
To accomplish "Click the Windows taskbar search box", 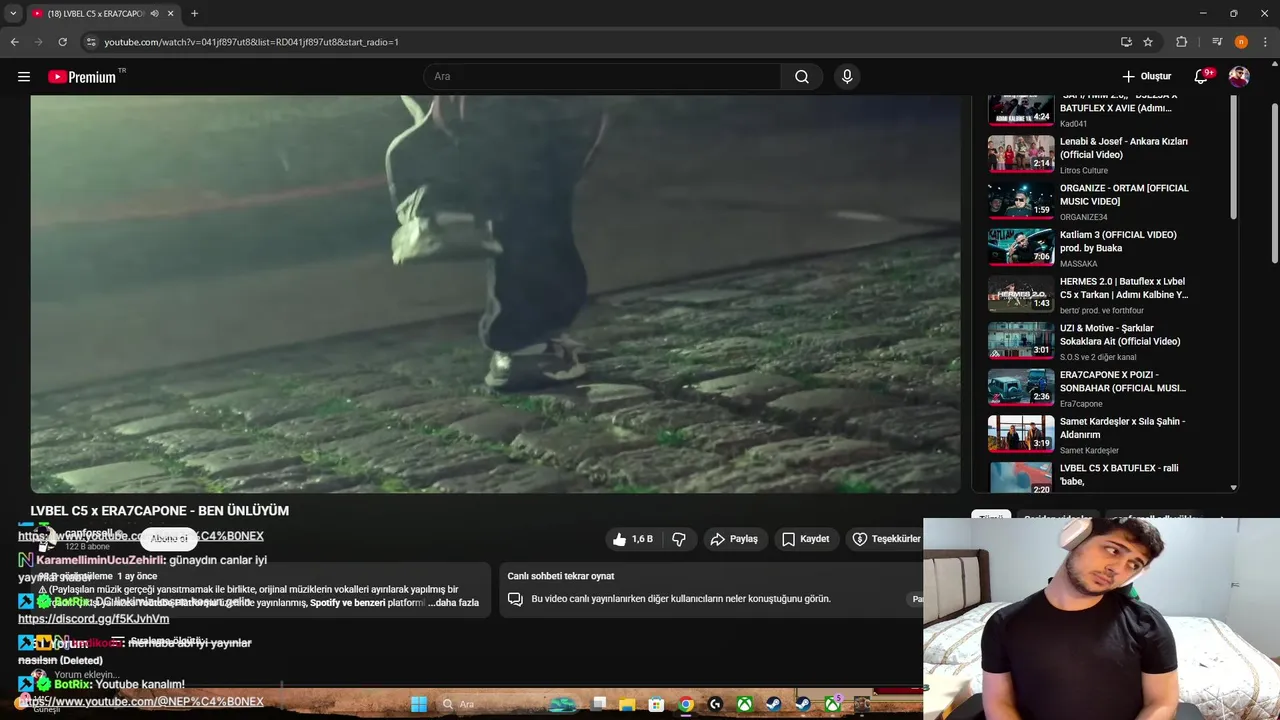I will [x=489, y=704].
